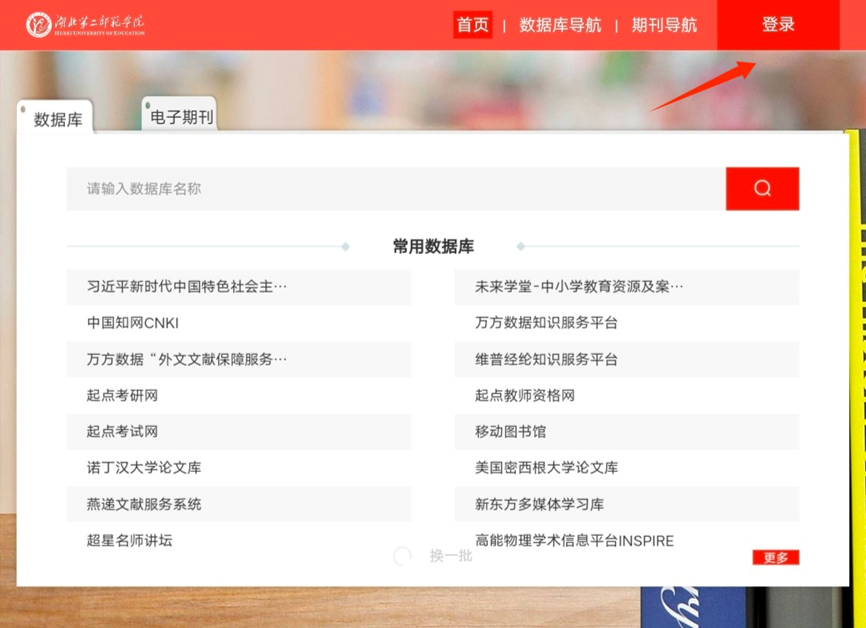Open the 期刊导航 menu item
Screen dimensions: 866x628
point(662,26)
